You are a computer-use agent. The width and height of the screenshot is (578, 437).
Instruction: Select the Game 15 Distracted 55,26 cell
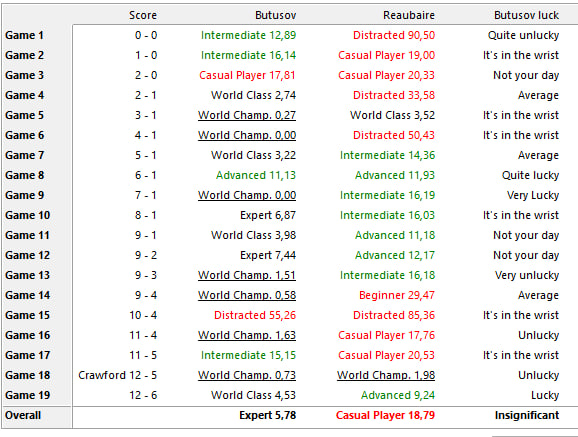click(x=255, y=315)
